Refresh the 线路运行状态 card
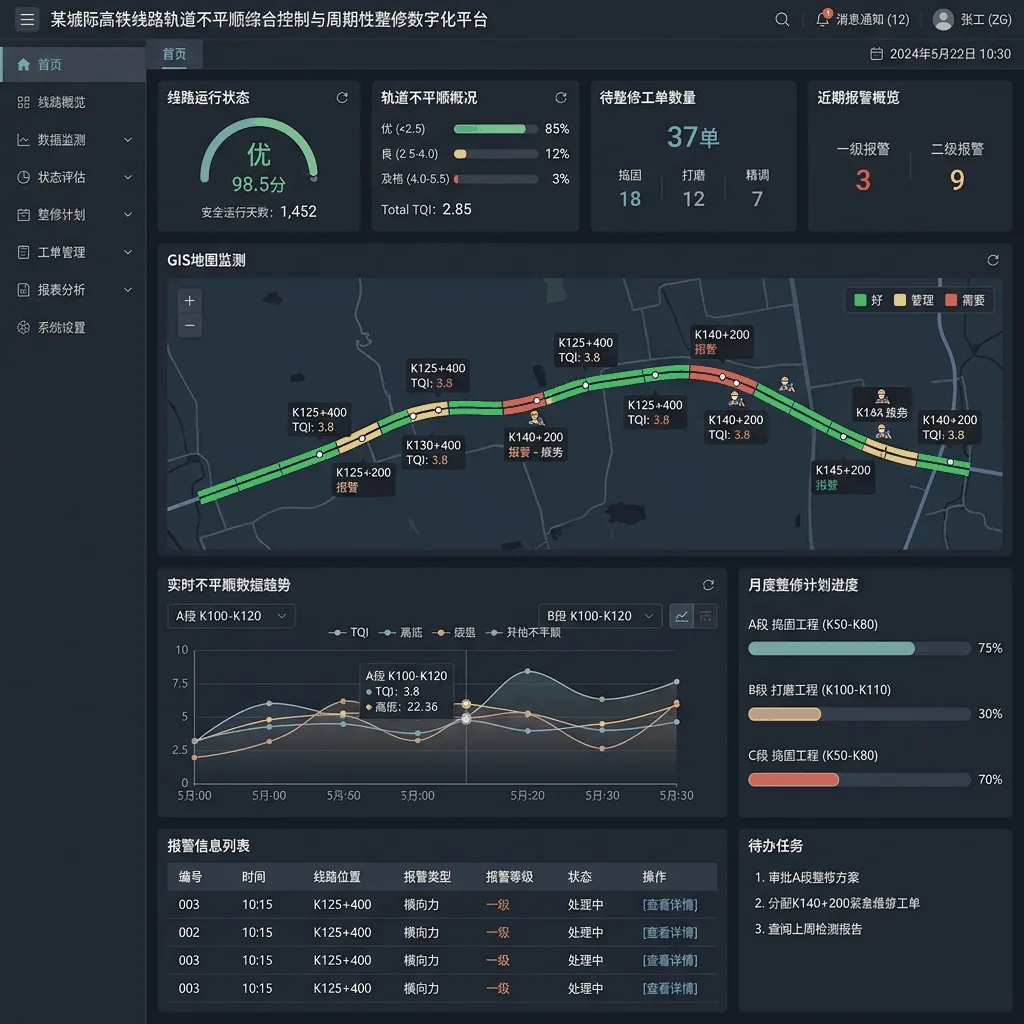This screenshot has width=1024, height=1024. pyautogui.click(x=342, y=98)
